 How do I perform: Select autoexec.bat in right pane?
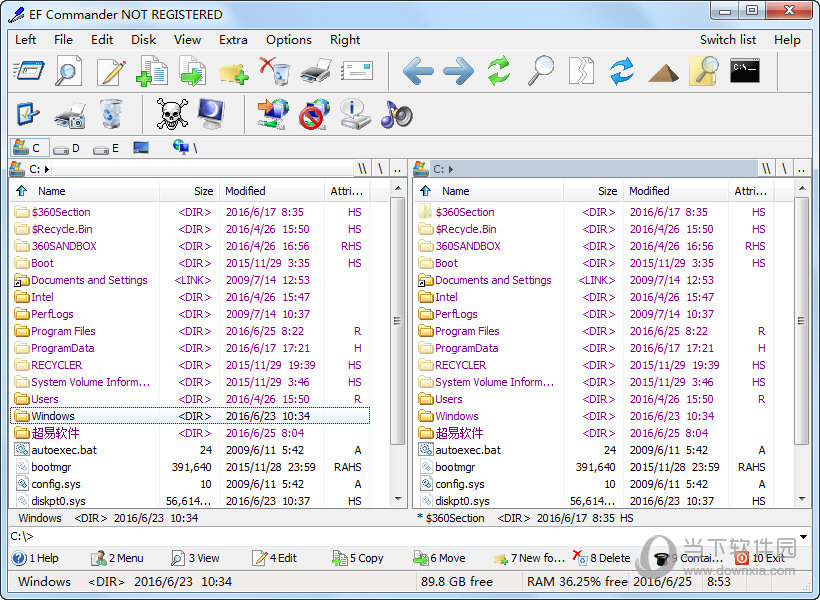click(594, 450)
